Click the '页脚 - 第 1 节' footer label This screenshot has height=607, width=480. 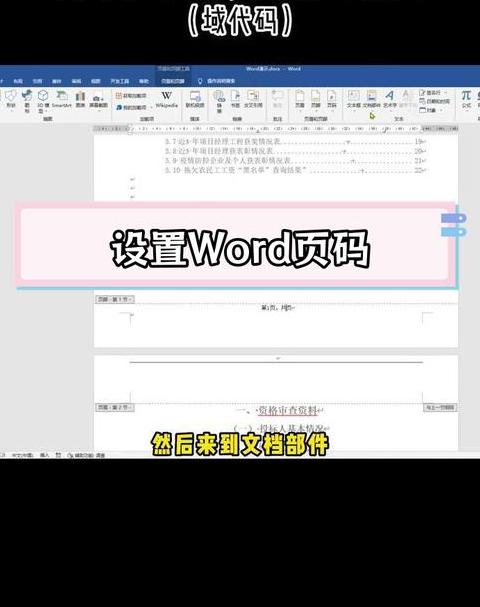pos(115,299)
